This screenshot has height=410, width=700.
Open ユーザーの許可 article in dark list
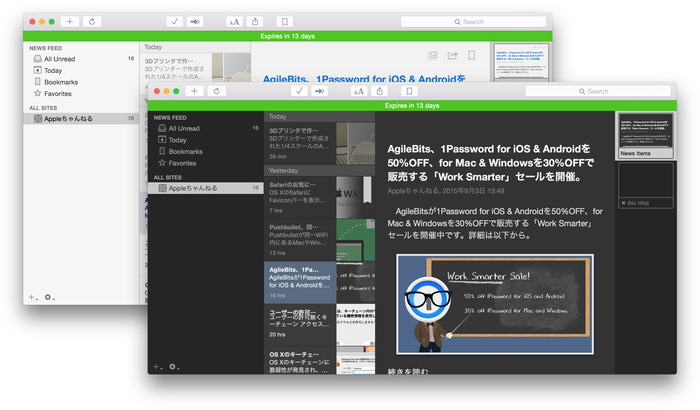(x=319, y=325)
